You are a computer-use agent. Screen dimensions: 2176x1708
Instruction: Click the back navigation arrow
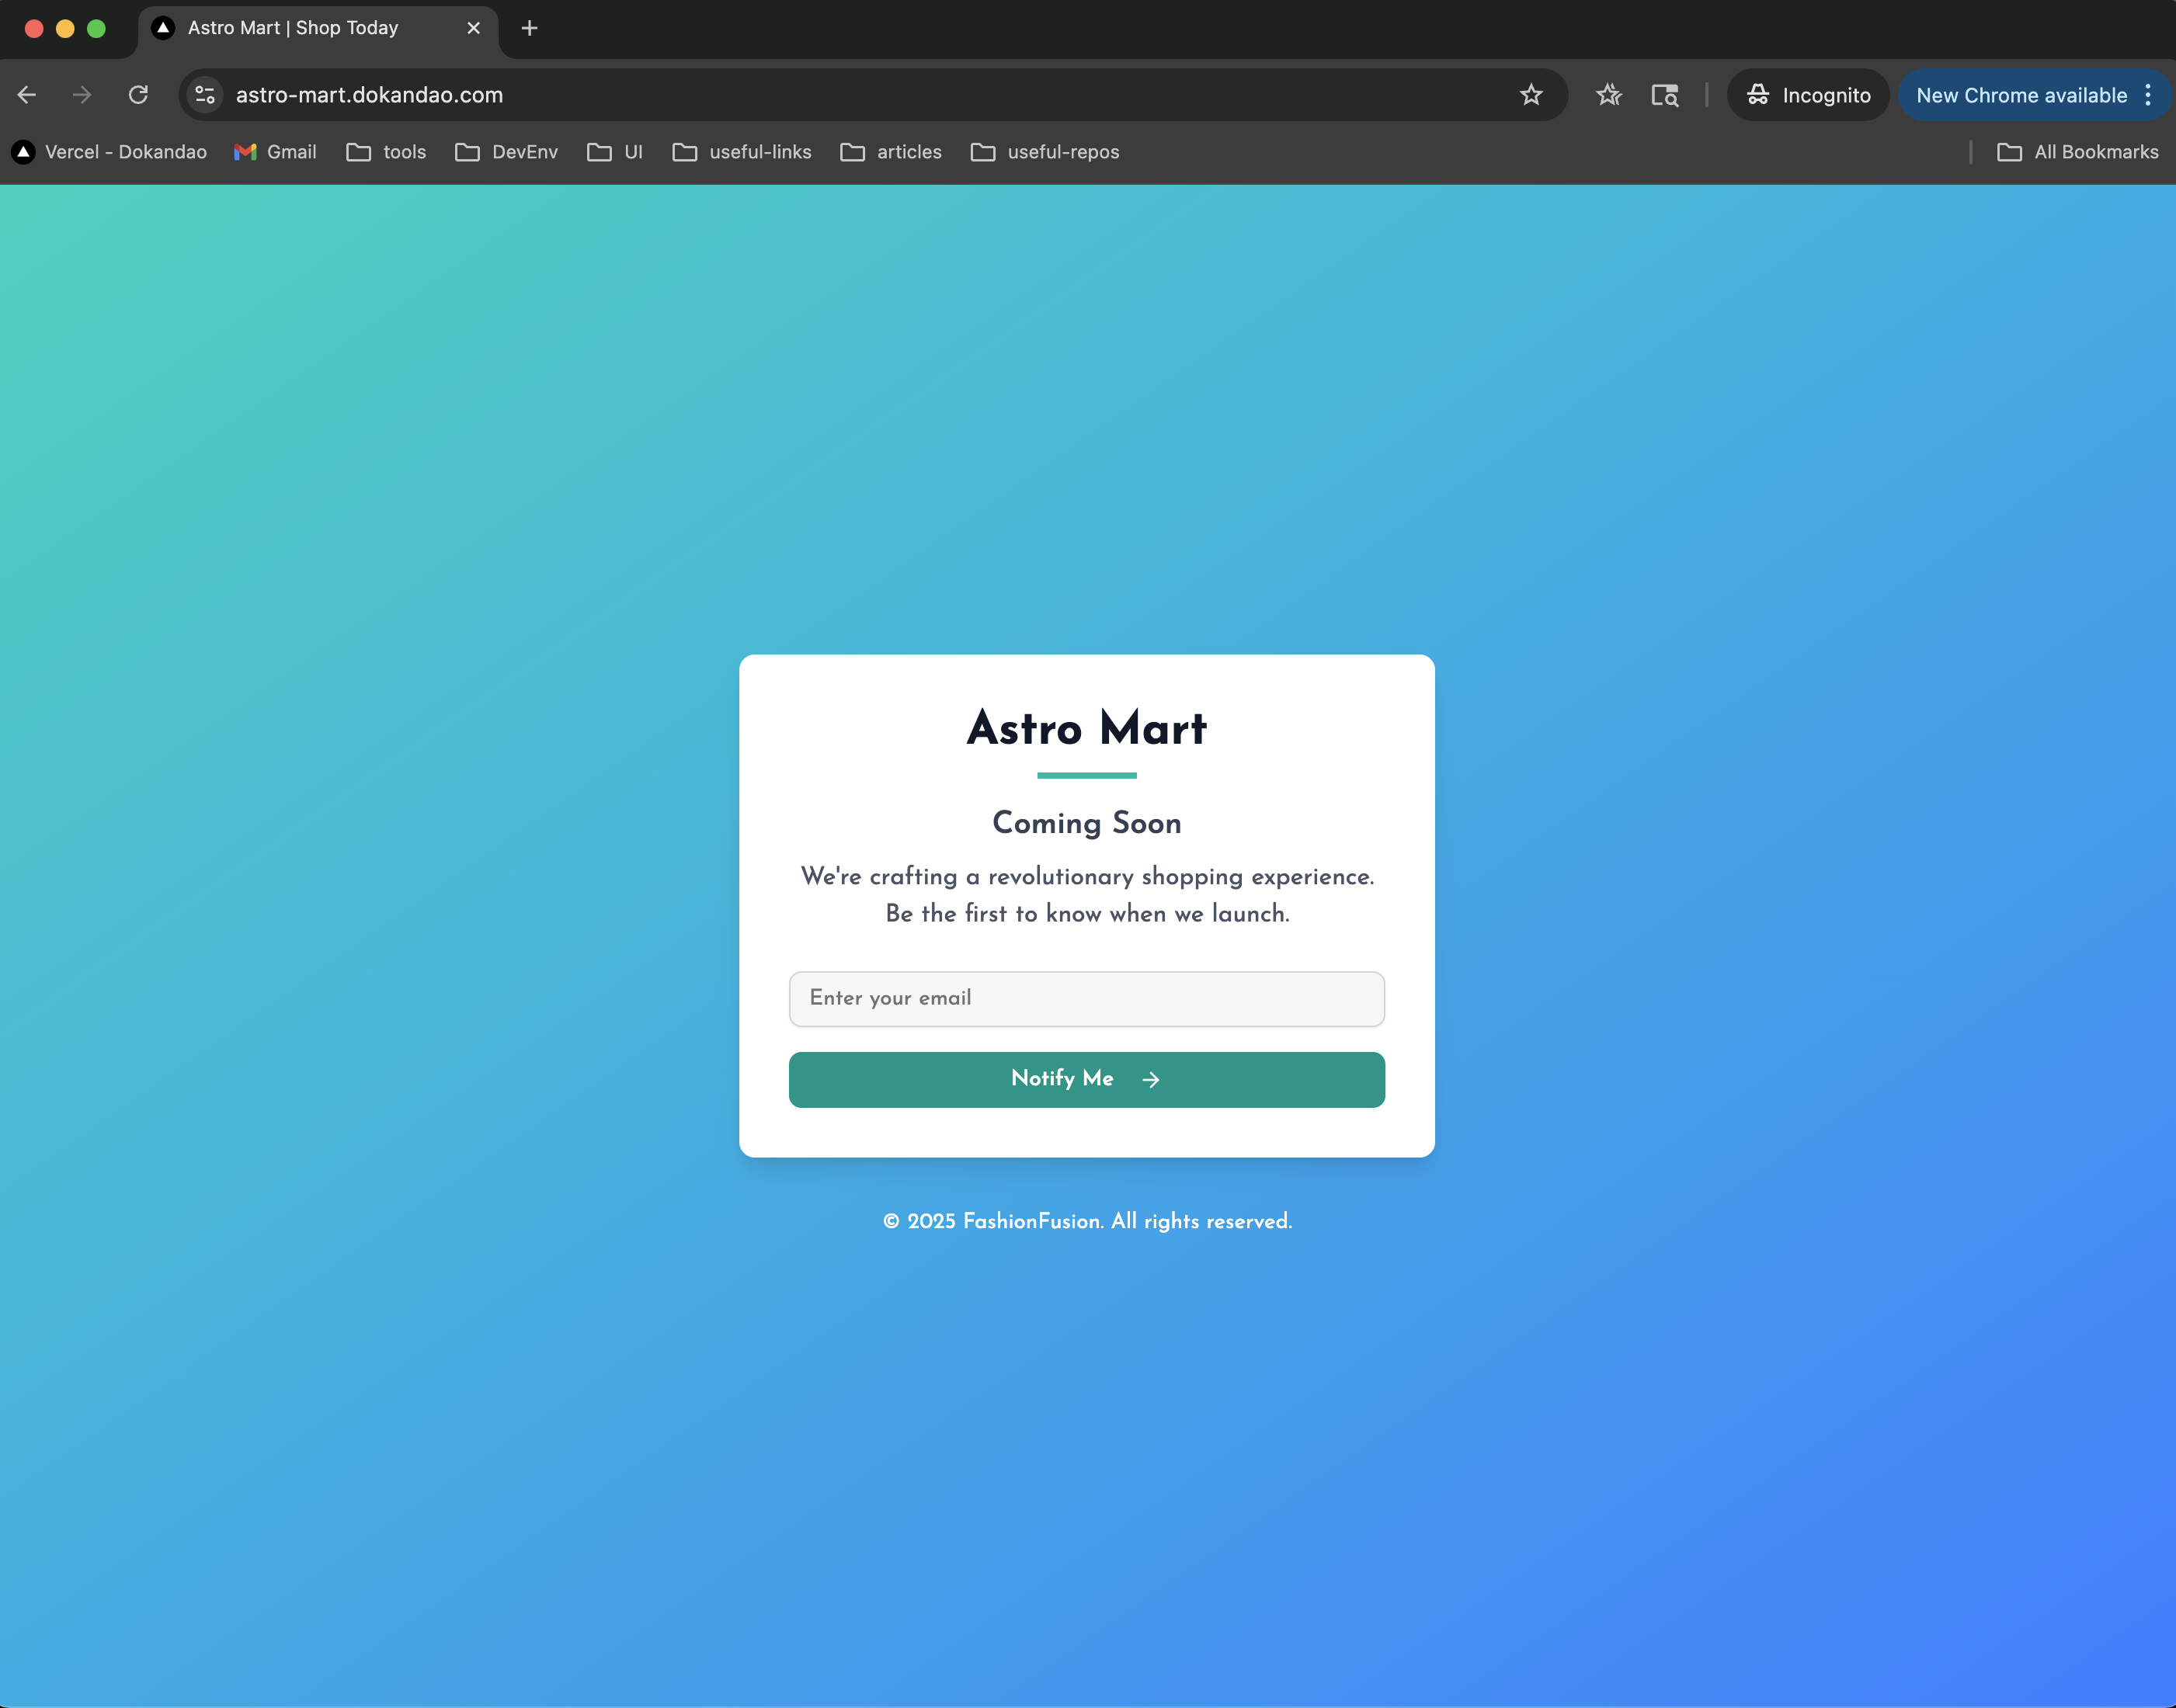click(26, 95)
